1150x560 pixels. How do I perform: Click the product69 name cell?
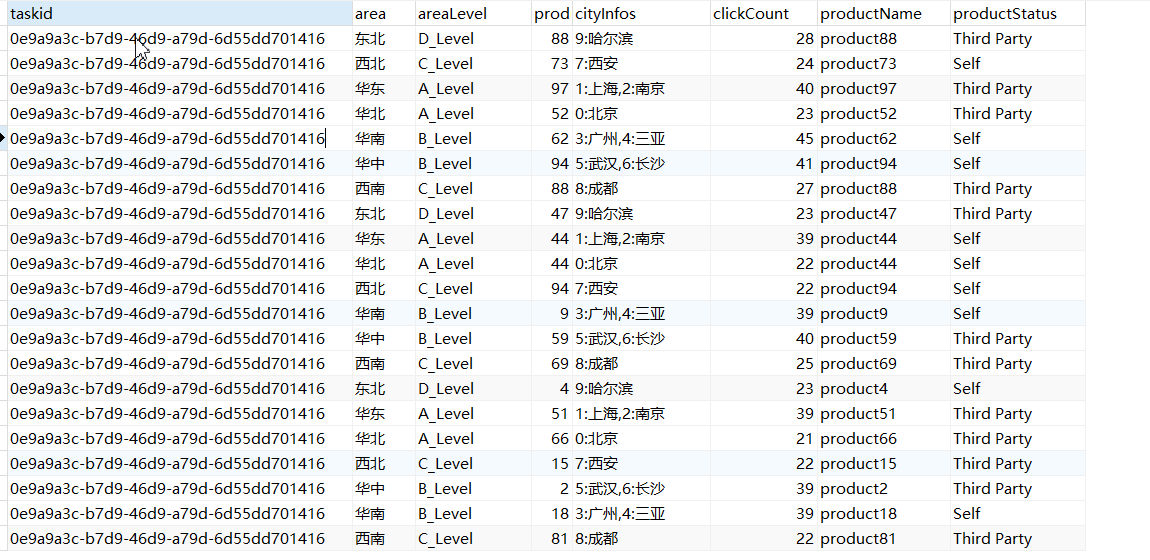(x=884, y=363)
